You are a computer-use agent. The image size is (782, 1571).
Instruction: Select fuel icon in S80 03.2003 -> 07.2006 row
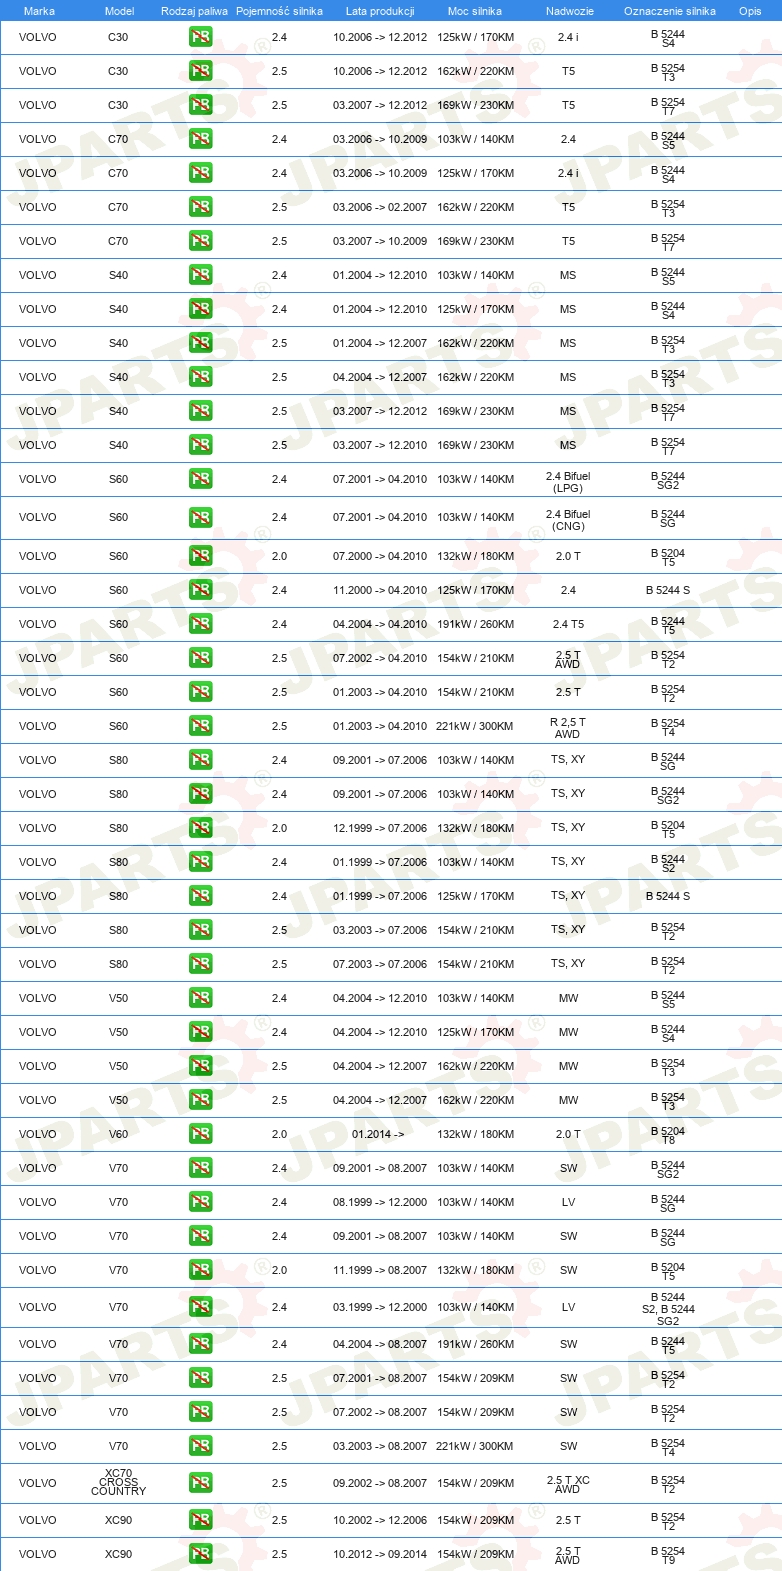(200, 930)
